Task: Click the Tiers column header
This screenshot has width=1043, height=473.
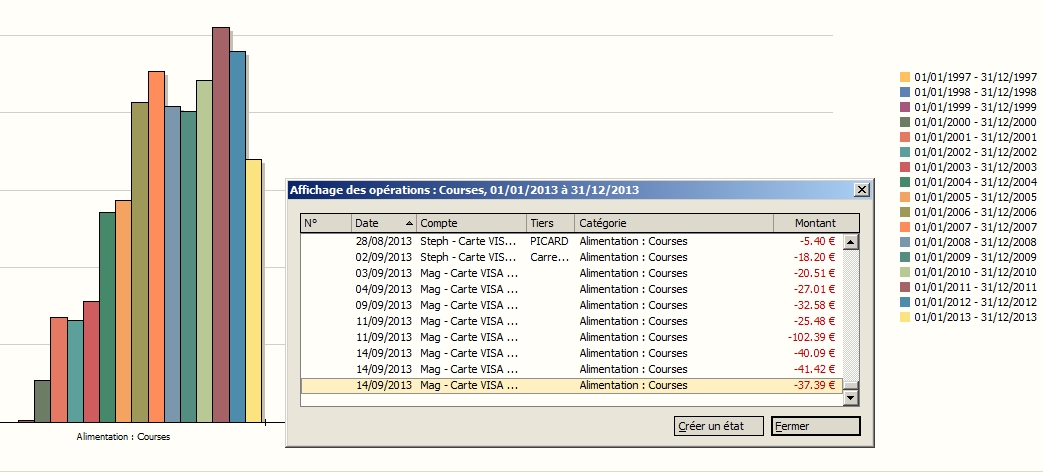Action: (x=550, y=223)
